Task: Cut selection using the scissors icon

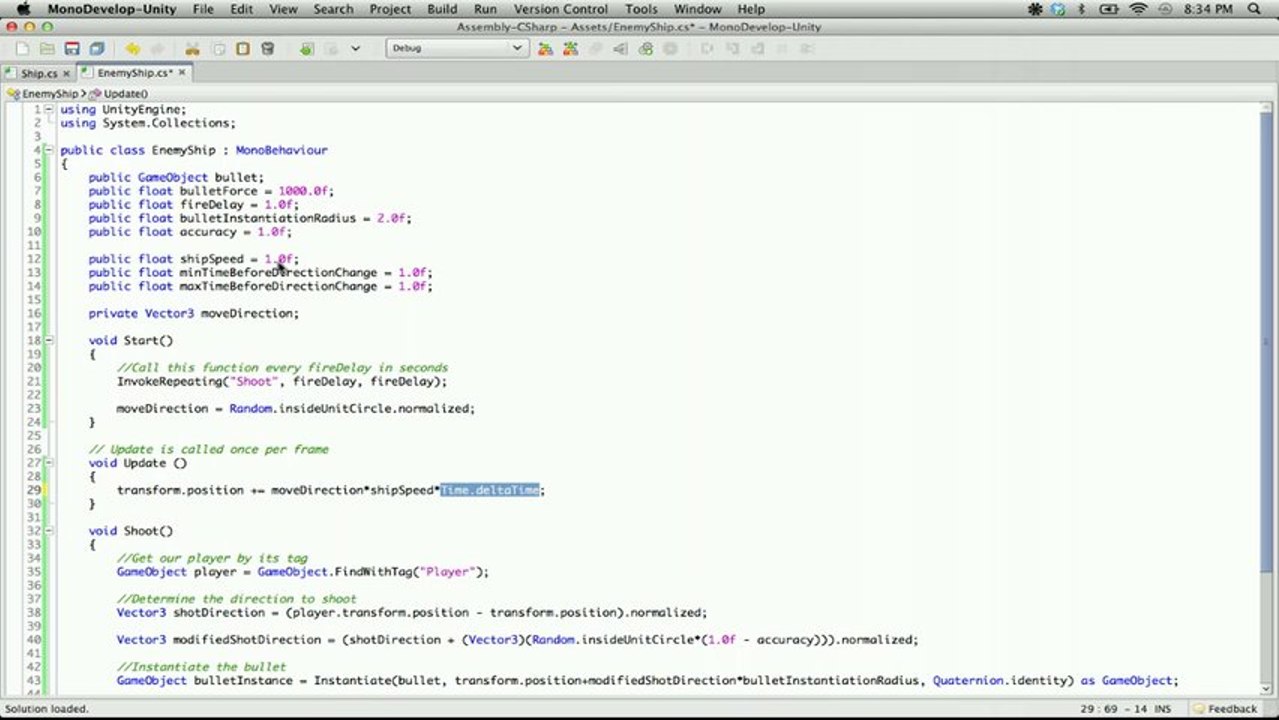Action: pos(192,48)
